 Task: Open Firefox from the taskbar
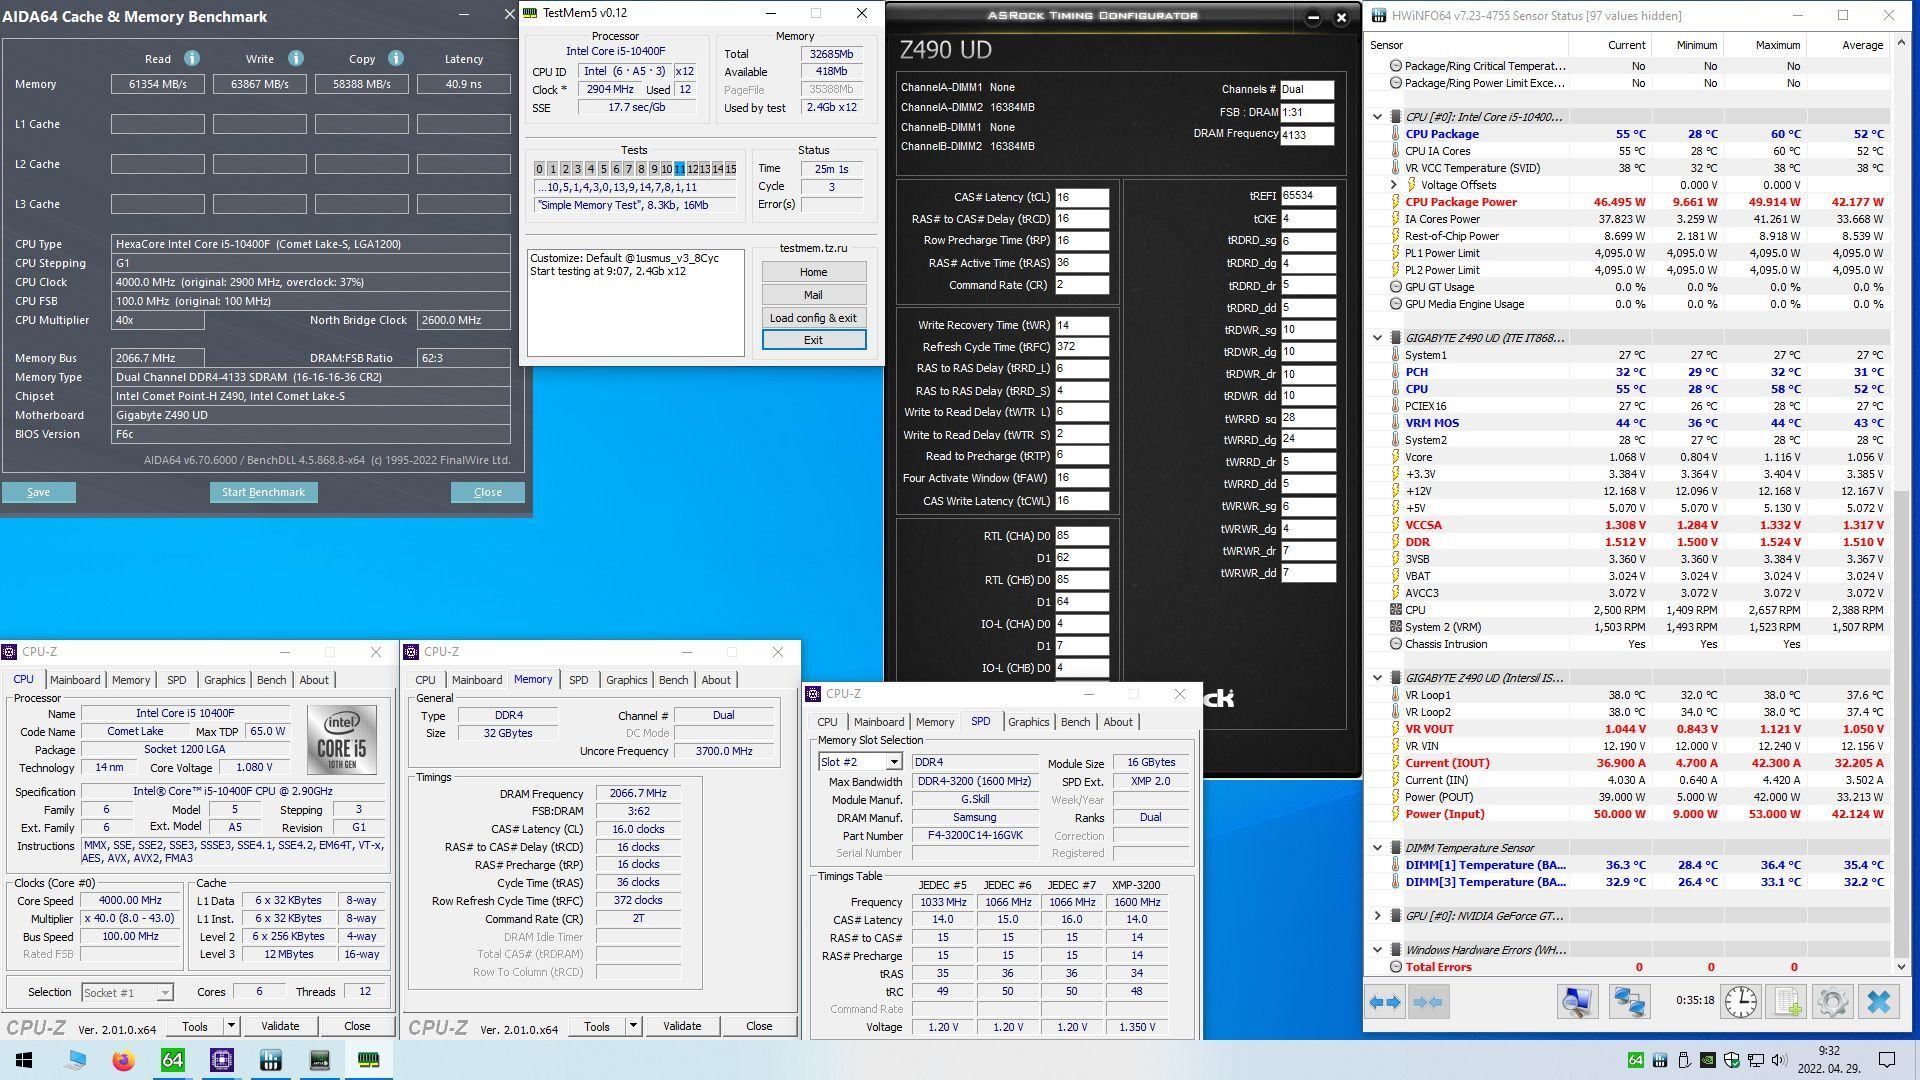(123, 1060)
